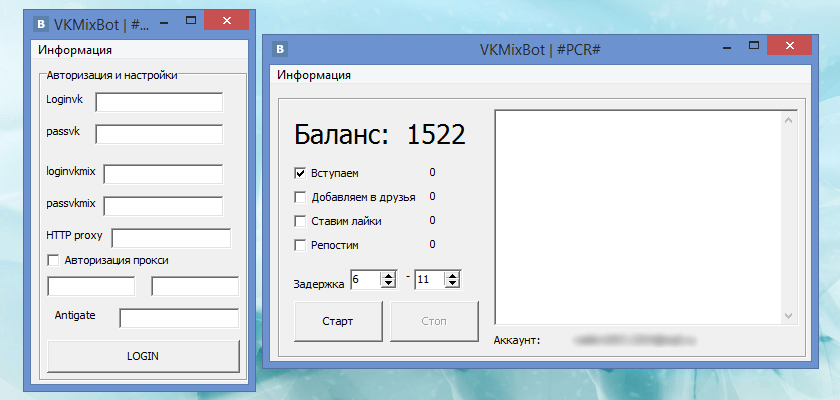Click the log scrollbar up arrow

coord(788,120)
